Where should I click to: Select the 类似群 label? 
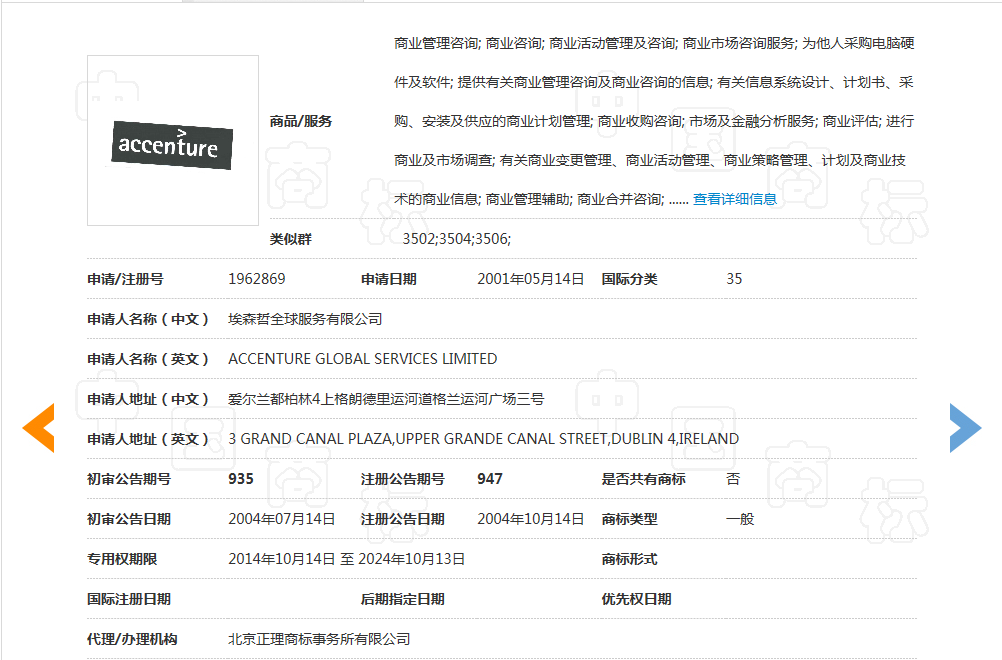pyautogui.click(x=291, y=239)
